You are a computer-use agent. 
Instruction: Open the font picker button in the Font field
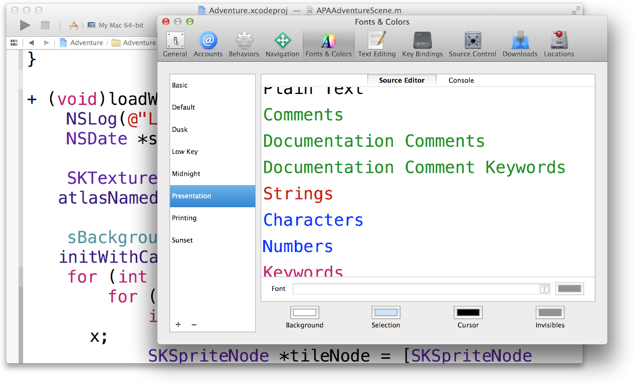pos(544,289)
